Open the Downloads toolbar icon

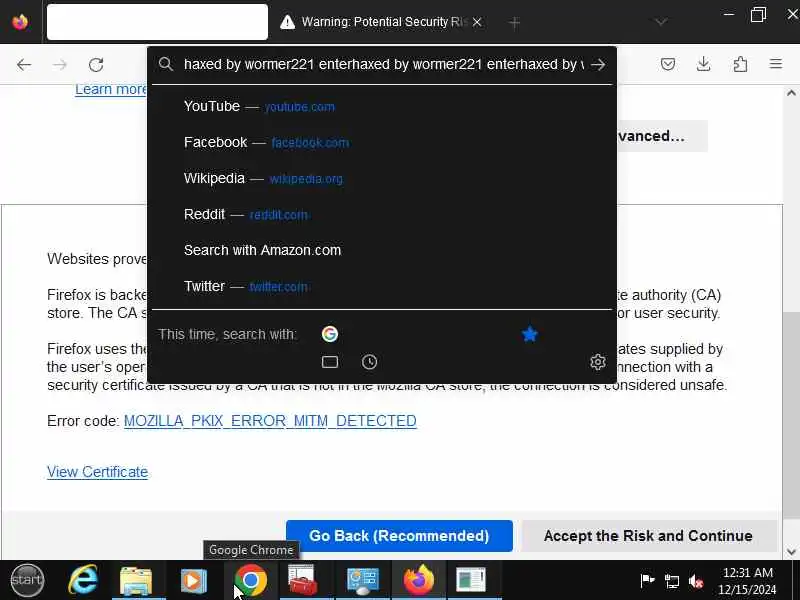(704, 64)
